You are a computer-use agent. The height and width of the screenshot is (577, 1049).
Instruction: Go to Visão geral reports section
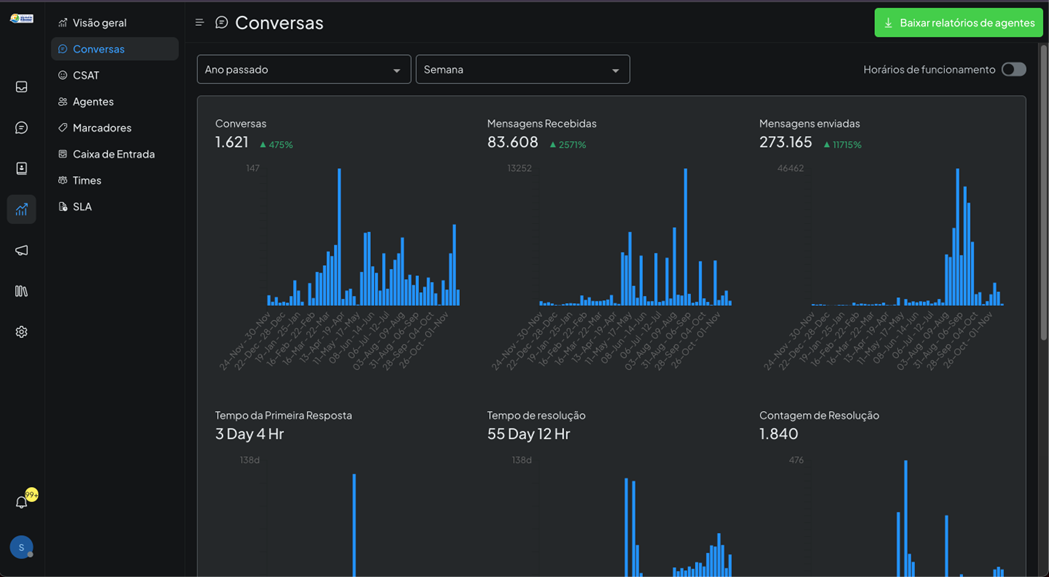click(x=99, y=23)
